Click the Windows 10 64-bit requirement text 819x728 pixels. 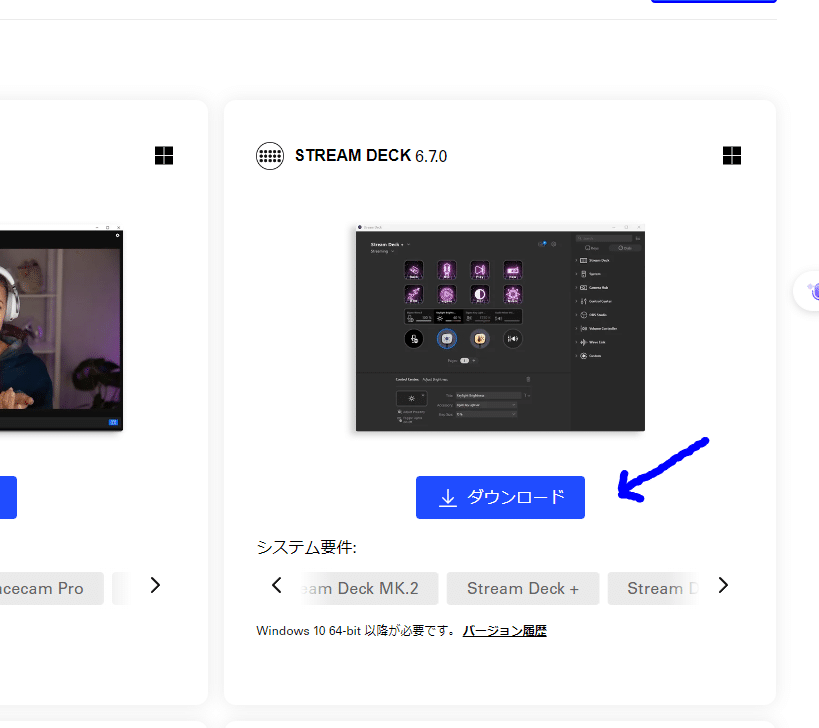click(x=355, y=631)
